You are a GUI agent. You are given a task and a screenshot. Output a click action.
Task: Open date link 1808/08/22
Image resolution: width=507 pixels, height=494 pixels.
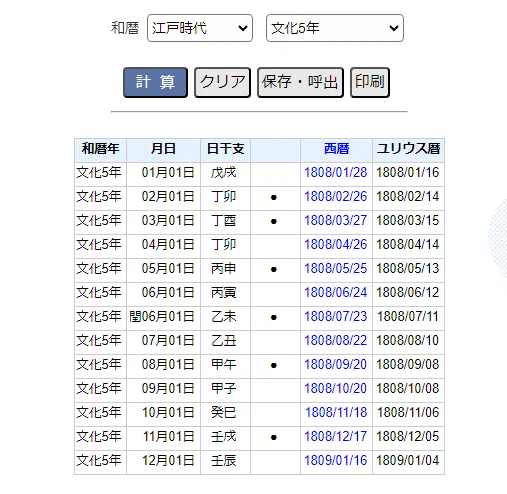[336, 340]
